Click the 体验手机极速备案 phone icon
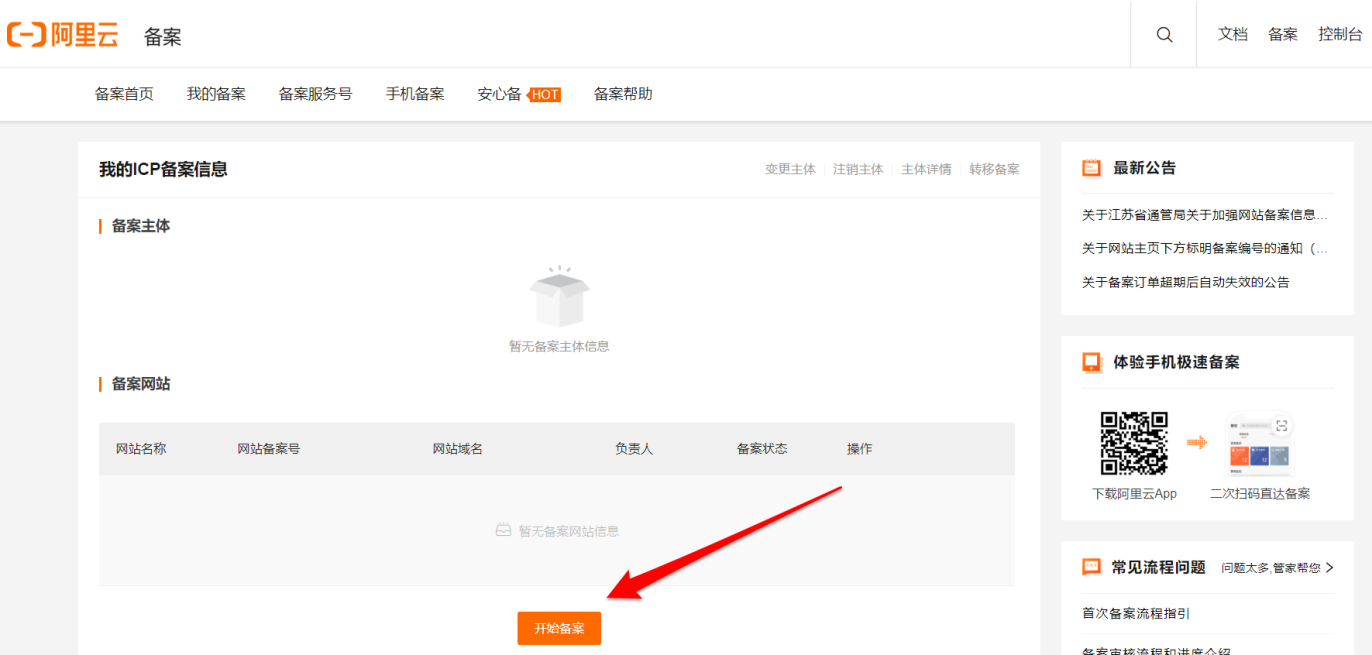 tap(1091, 362)
